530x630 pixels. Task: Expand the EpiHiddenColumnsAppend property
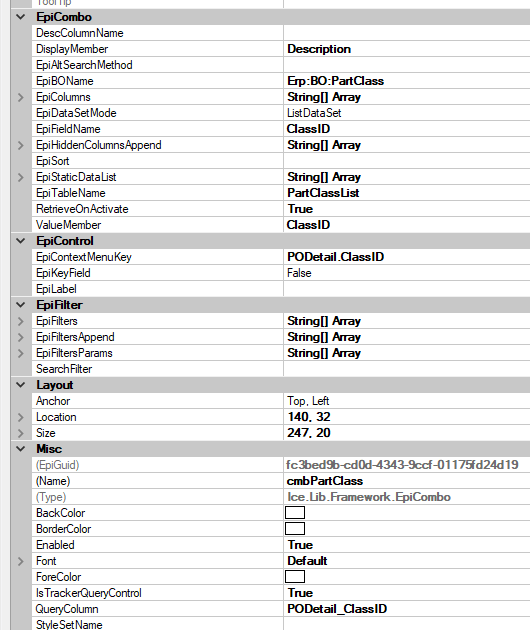pos(20,145)
